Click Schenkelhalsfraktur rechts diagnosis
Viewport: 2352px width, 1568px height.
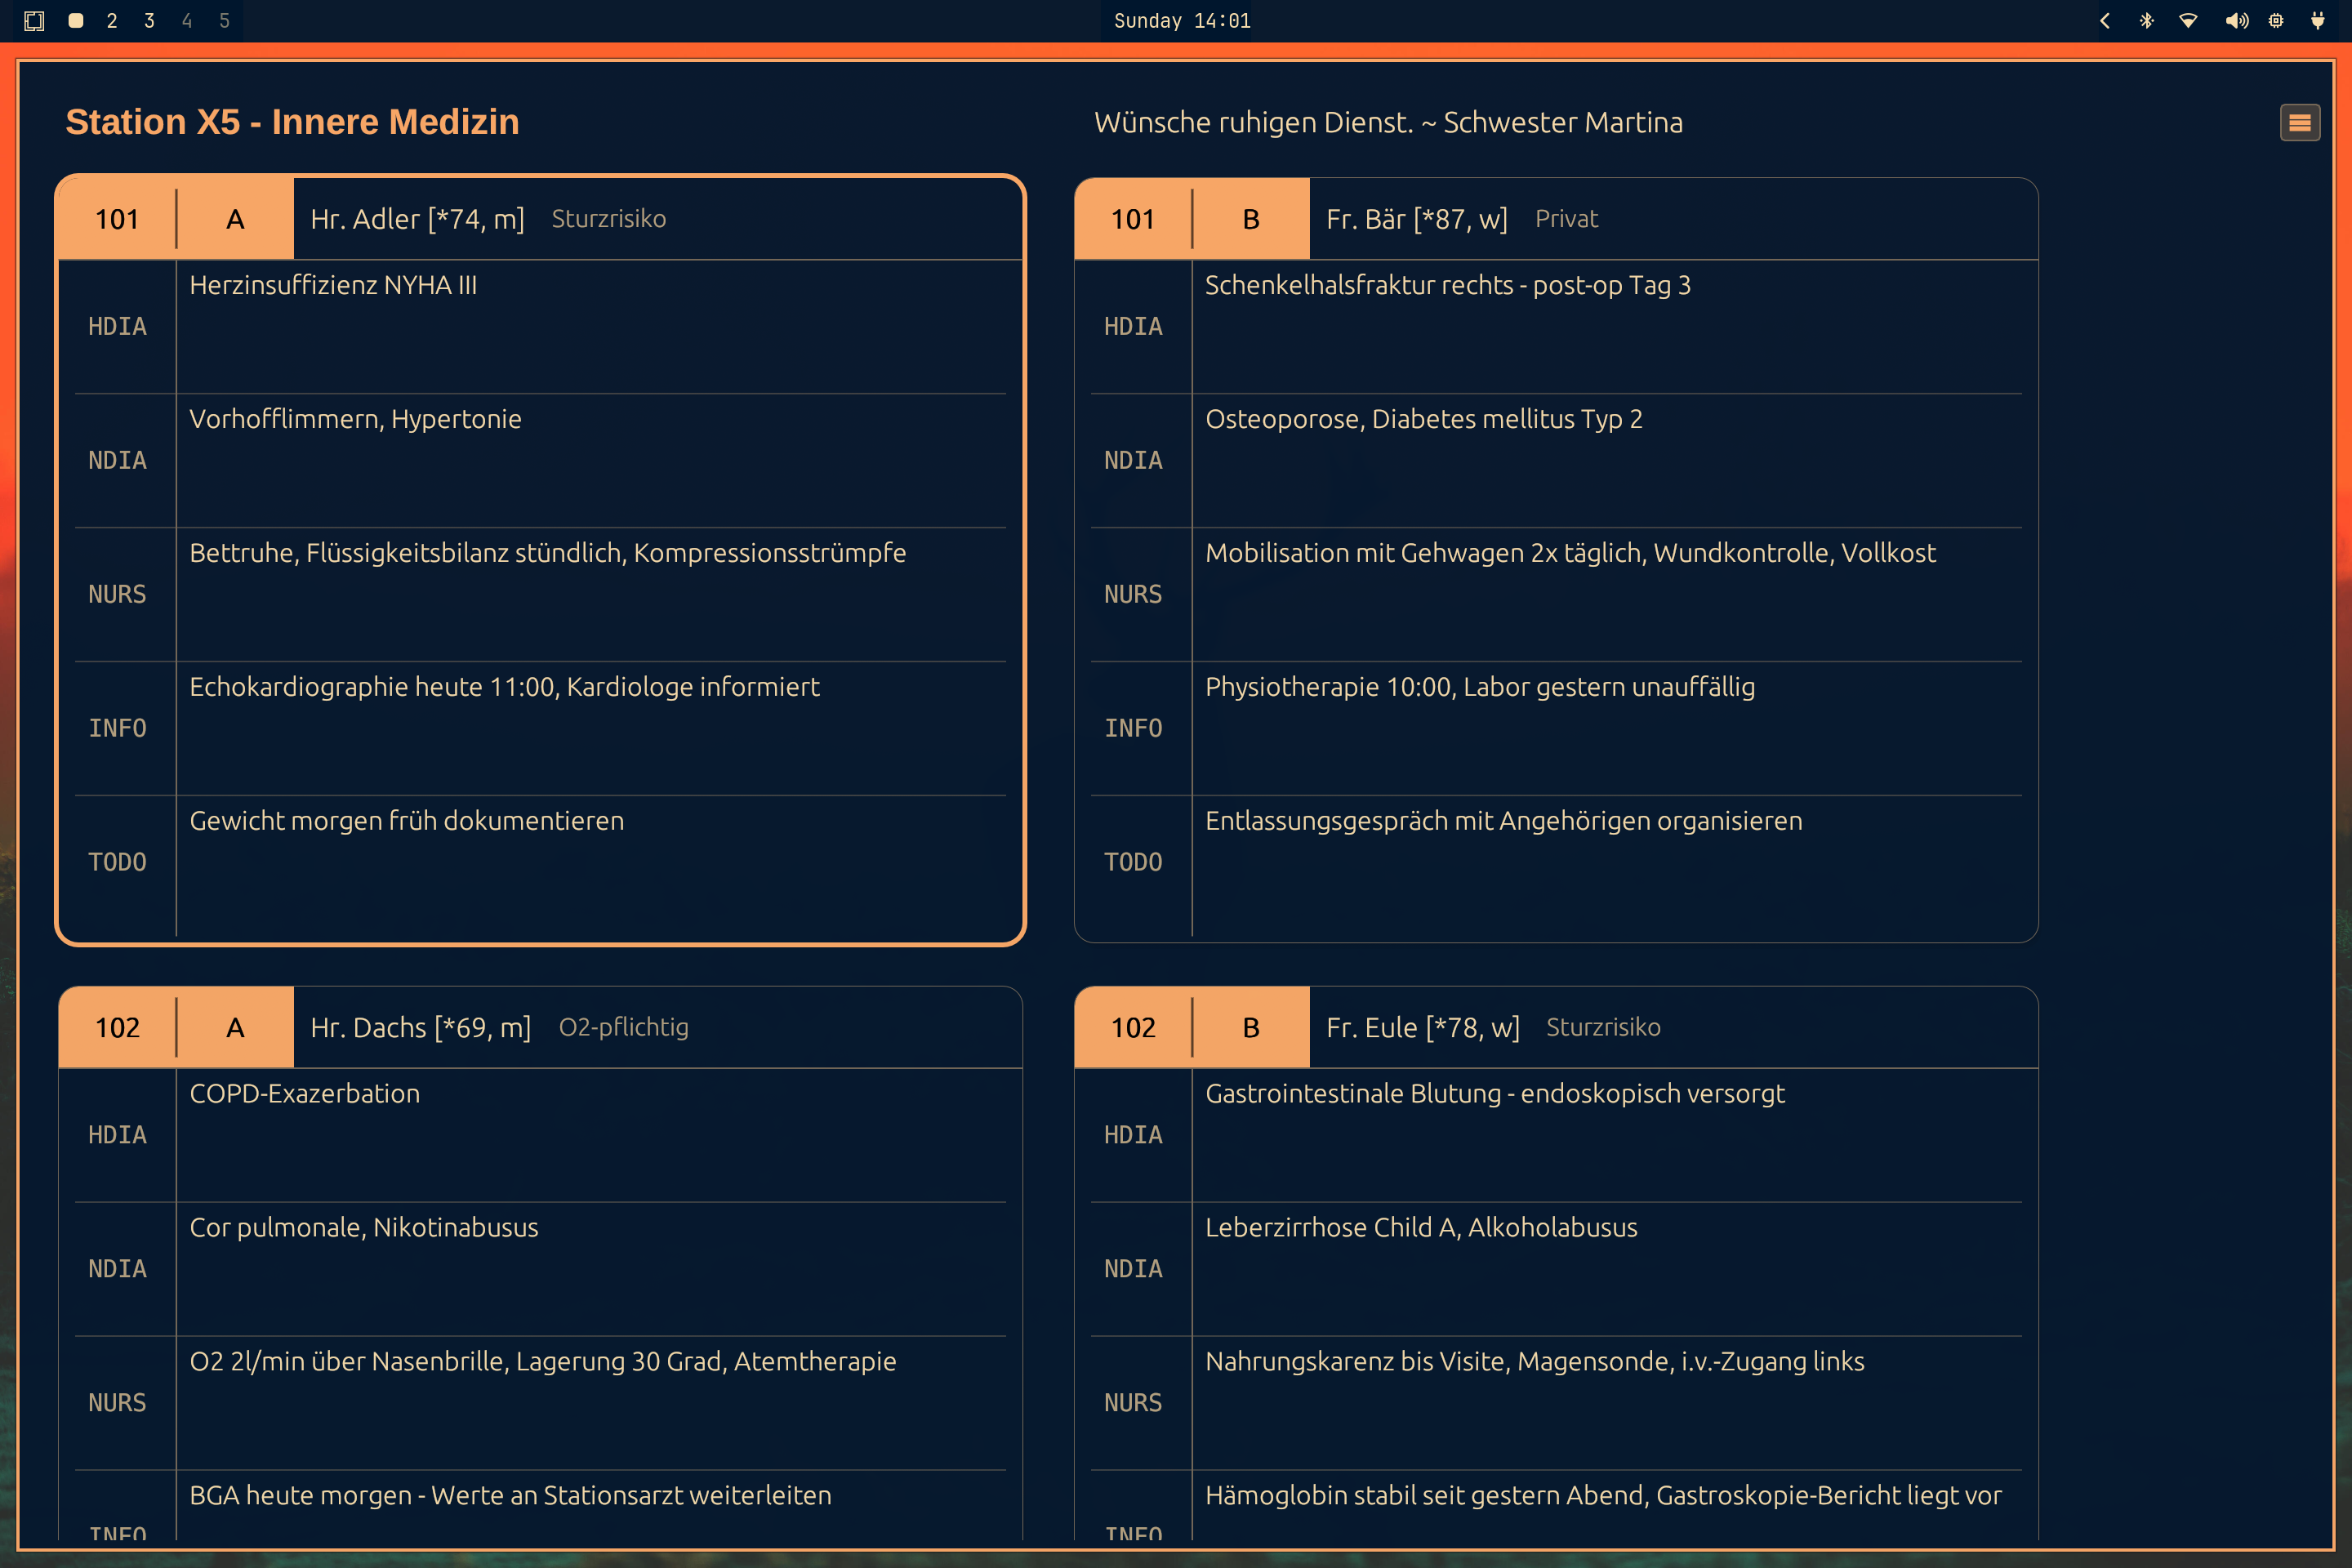click(1448, 285)
